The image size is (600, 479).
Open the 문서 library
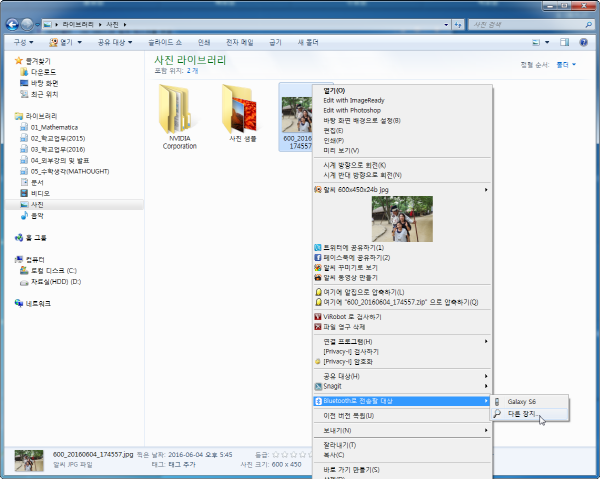click(37, 182)
